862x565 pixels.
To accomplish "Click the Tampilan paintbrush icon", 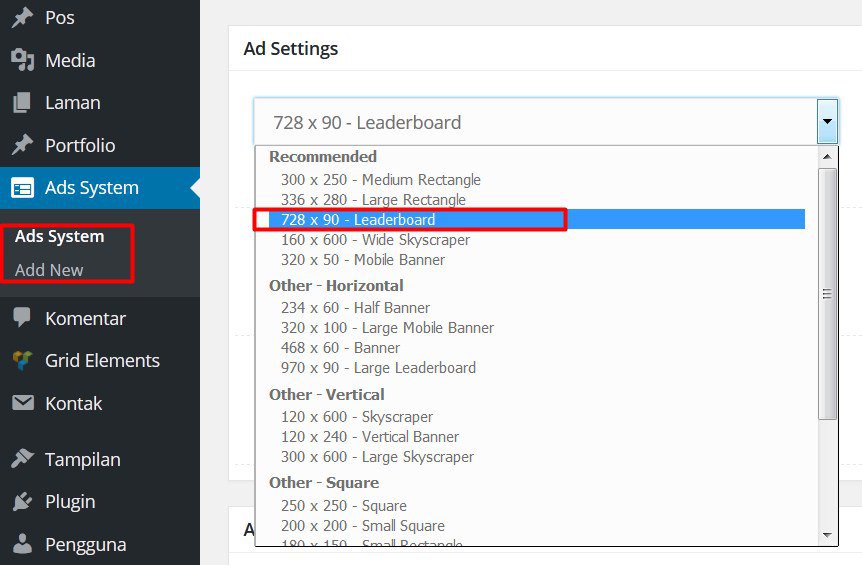I will (x=23, y=458).
